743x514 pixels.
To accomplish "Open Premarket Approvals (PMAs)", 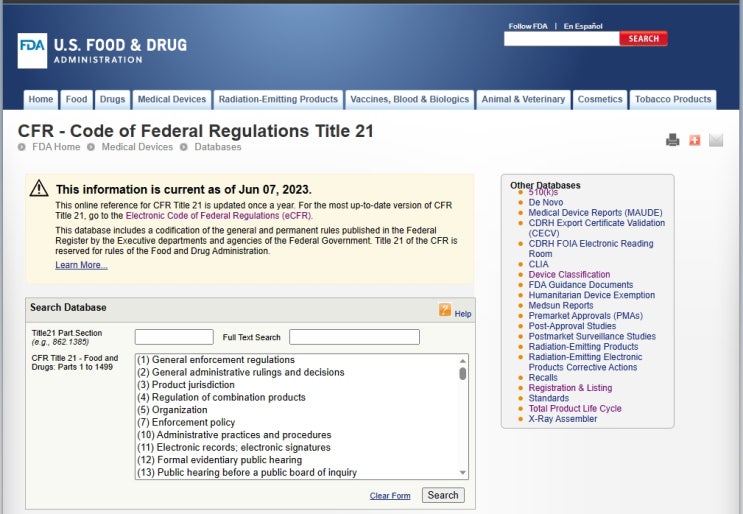I will (x=586, y=316).
